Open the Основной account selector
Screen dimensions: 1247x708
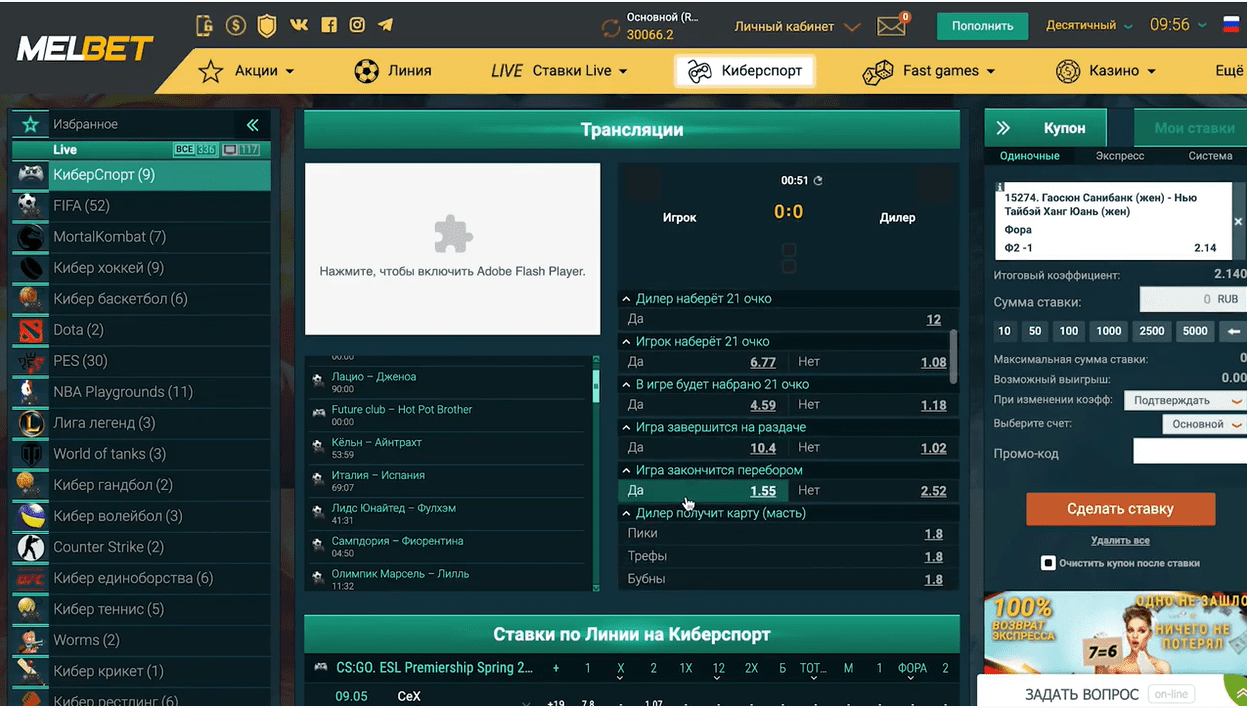pos(1203,424)
